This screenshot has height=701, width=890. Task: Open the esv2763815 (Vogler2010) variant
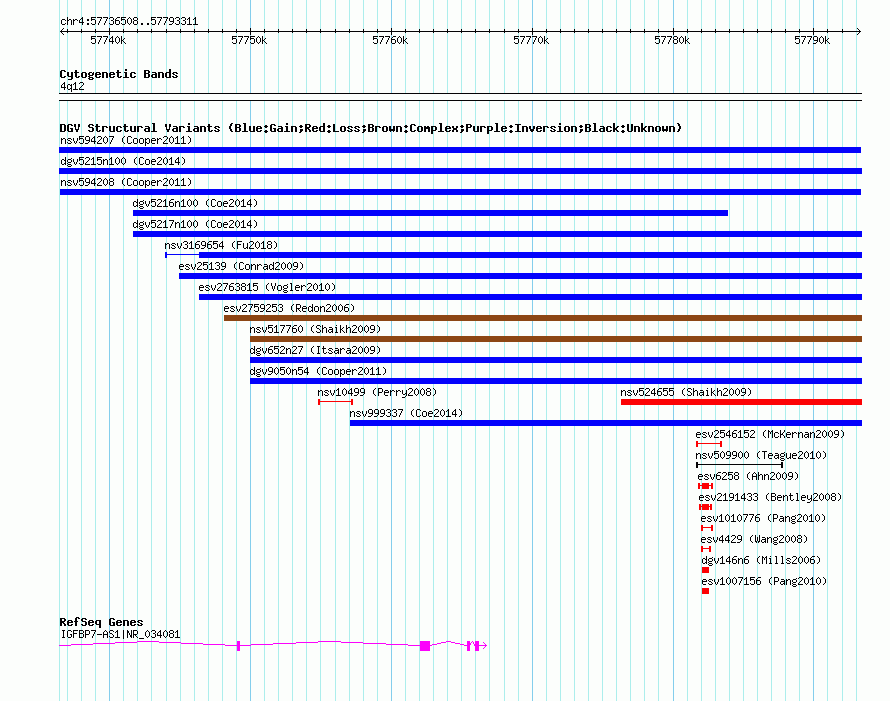(530, 297)
